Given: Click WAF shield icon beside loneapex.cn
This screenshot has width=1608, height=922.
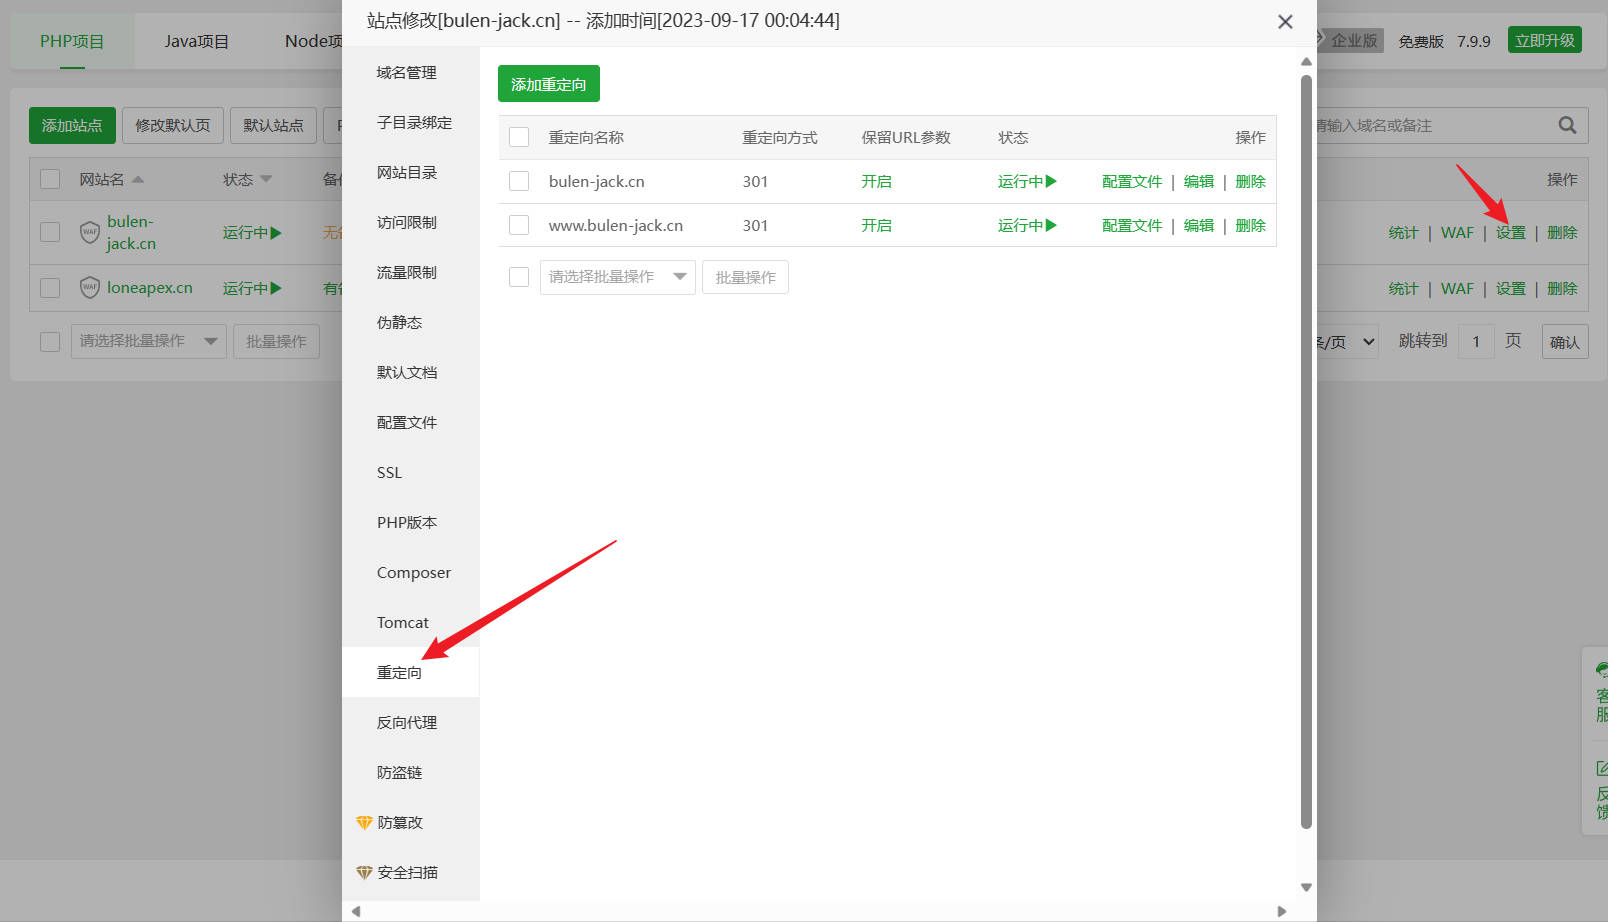Looking at the screenshot, I should (90, 288).
